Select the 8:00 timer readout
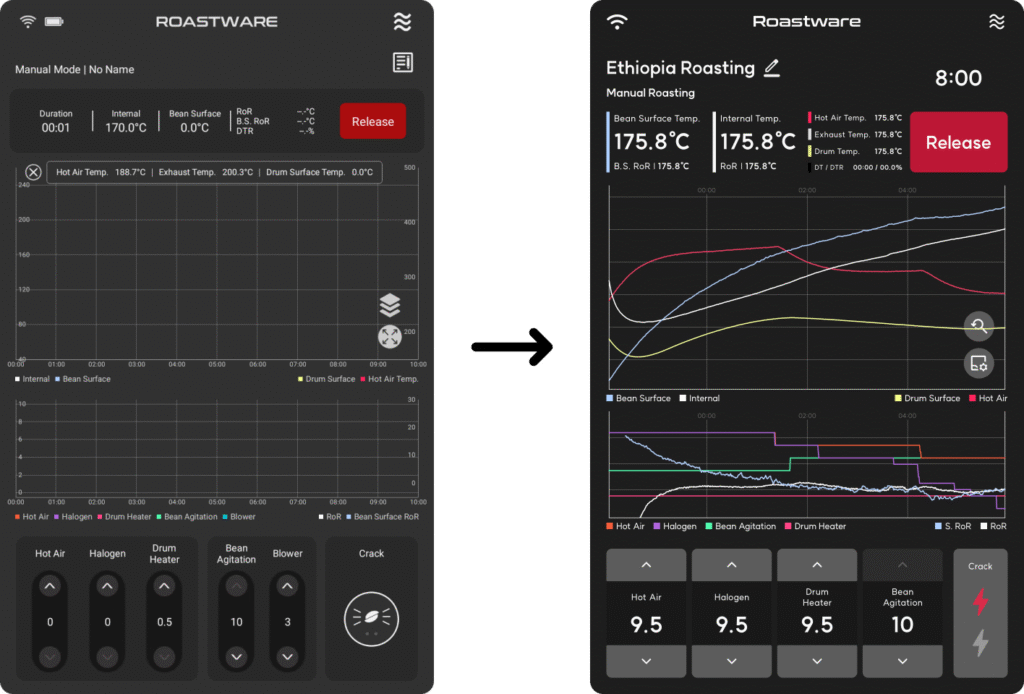 coord(958,78)
